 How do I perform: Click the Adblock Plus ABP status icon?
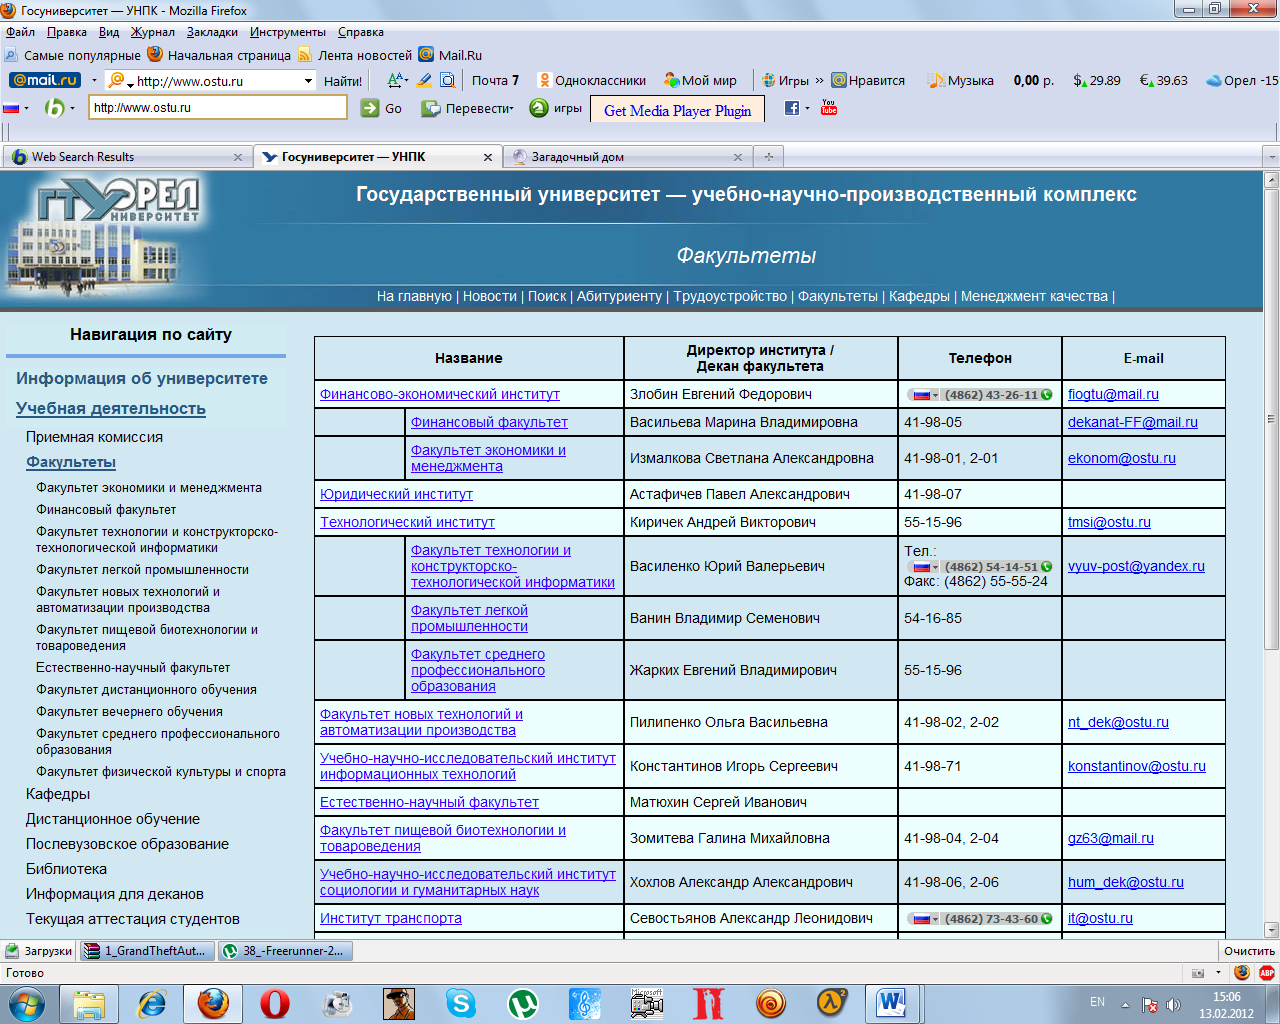[x=1266, y=972]
